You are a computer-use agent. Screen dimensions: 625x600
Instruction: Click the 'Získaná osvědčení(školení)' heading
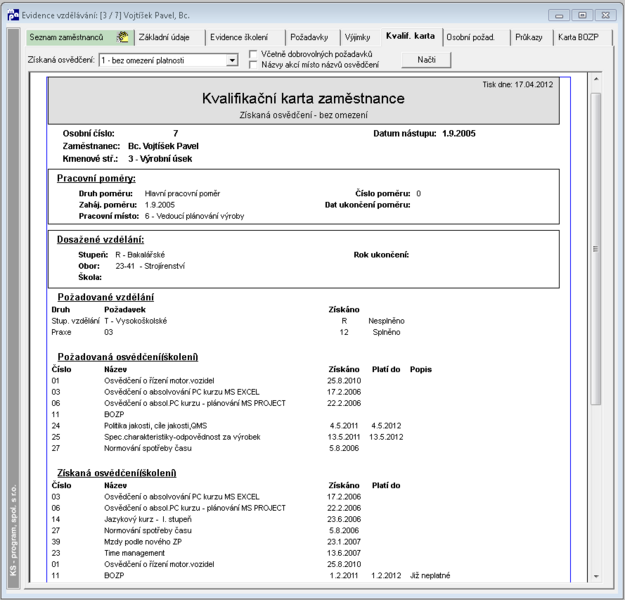(x=117, y=473)
